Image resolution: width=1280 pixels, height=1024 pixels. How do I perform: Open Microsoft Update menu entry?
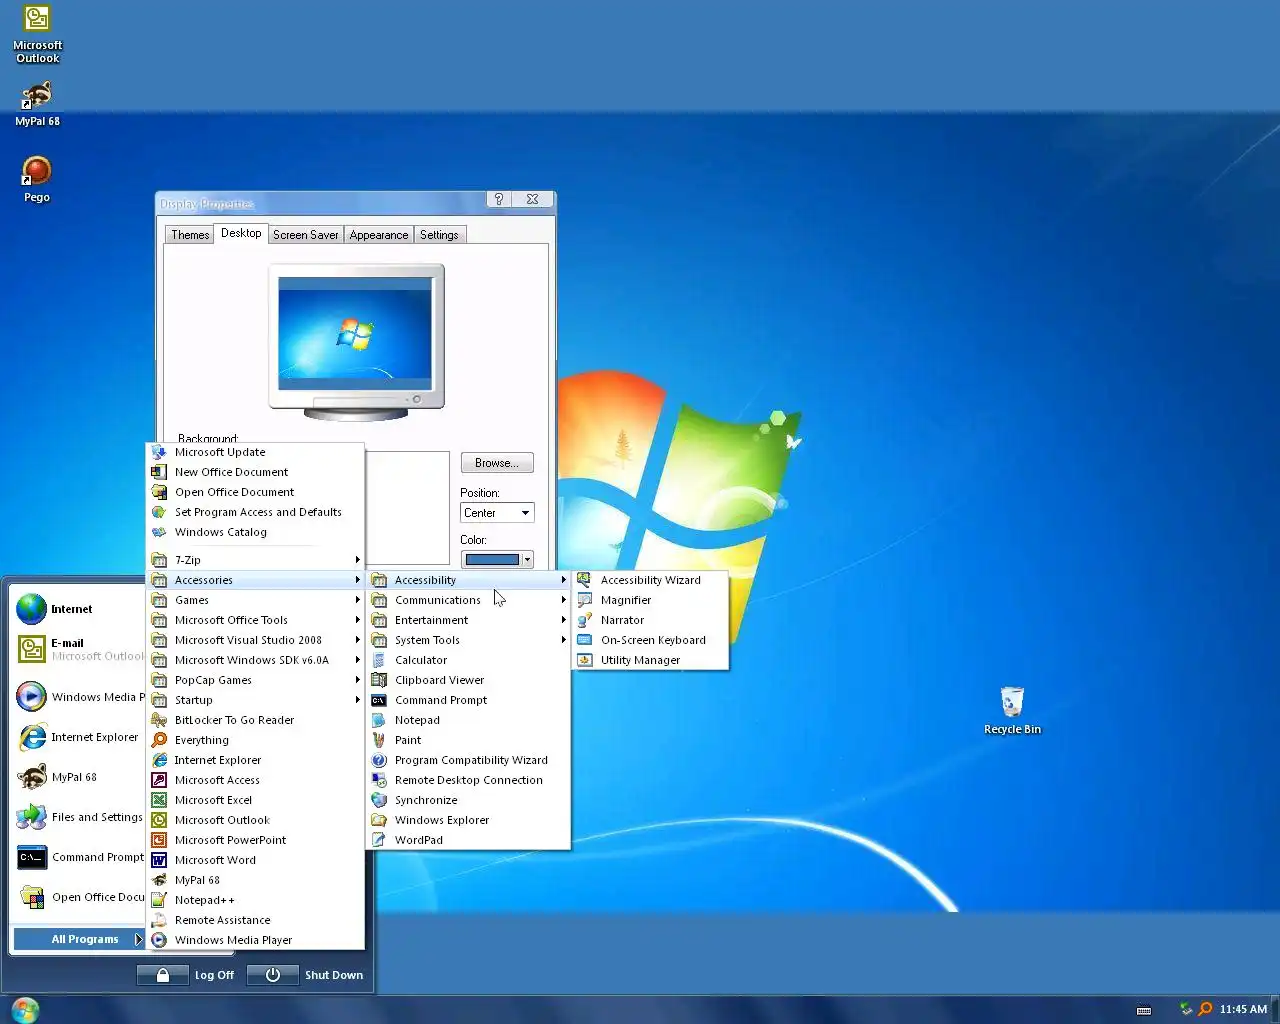255,452
